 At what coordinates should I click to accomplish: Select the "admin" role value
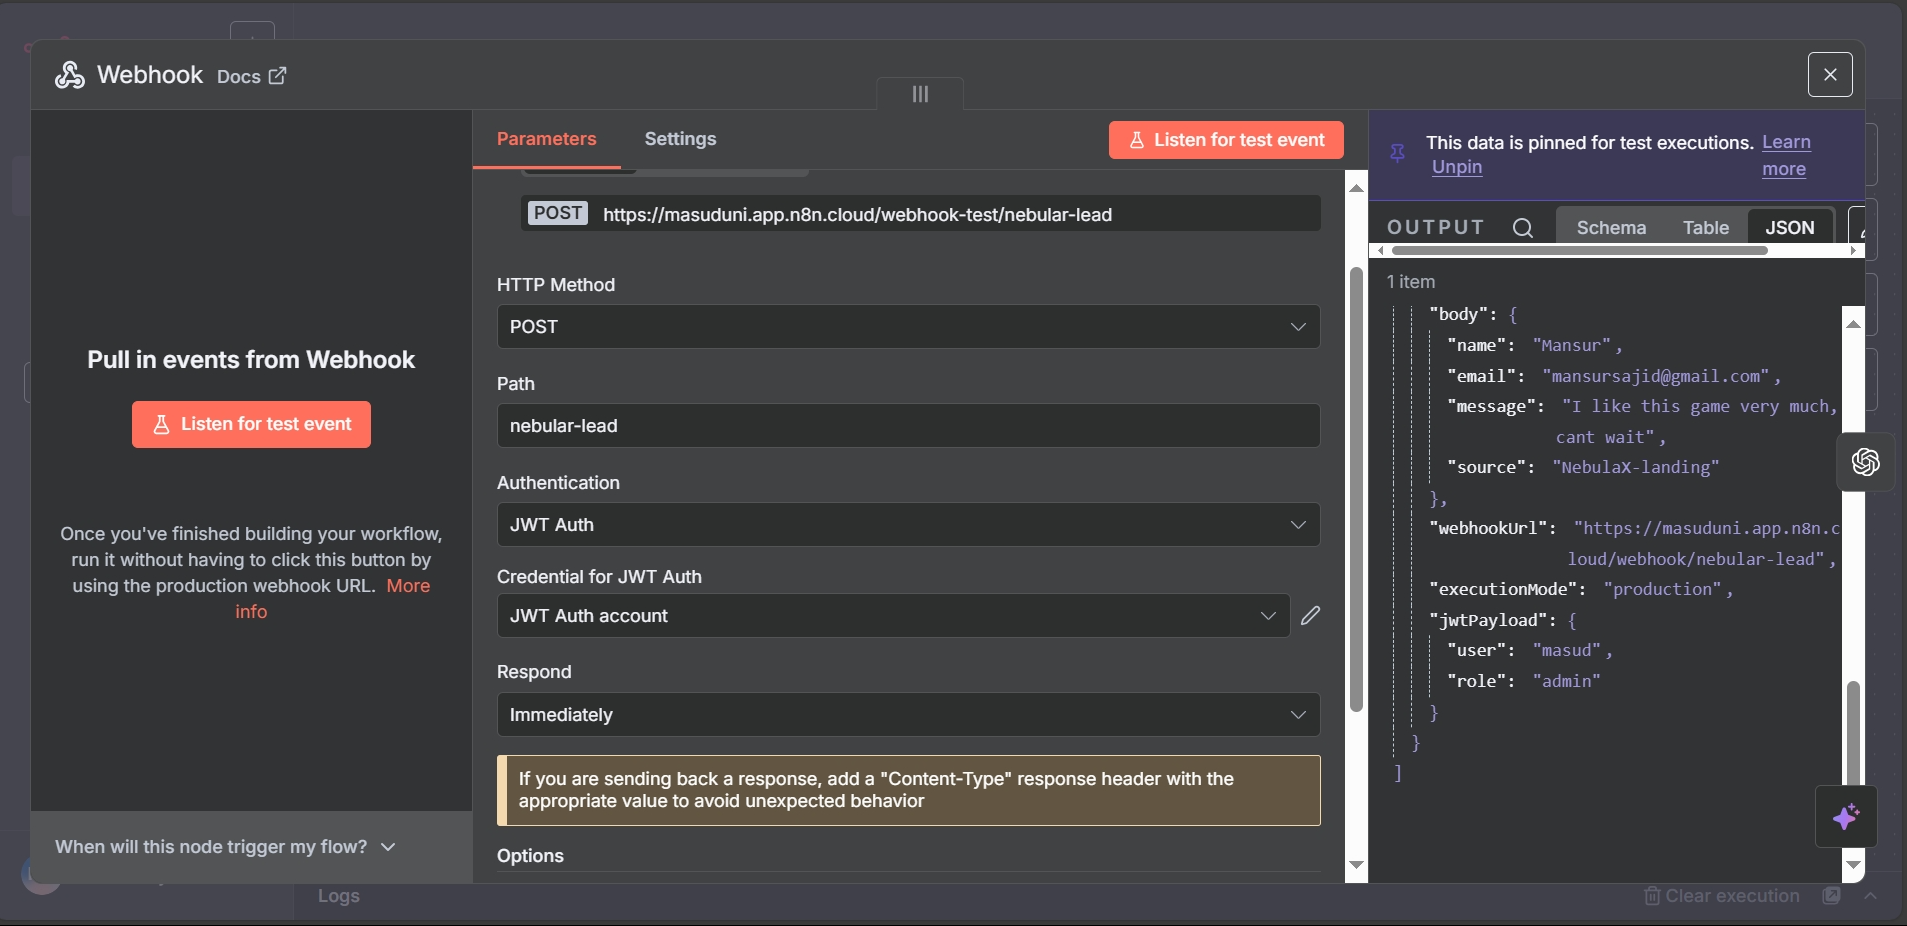1567,682
